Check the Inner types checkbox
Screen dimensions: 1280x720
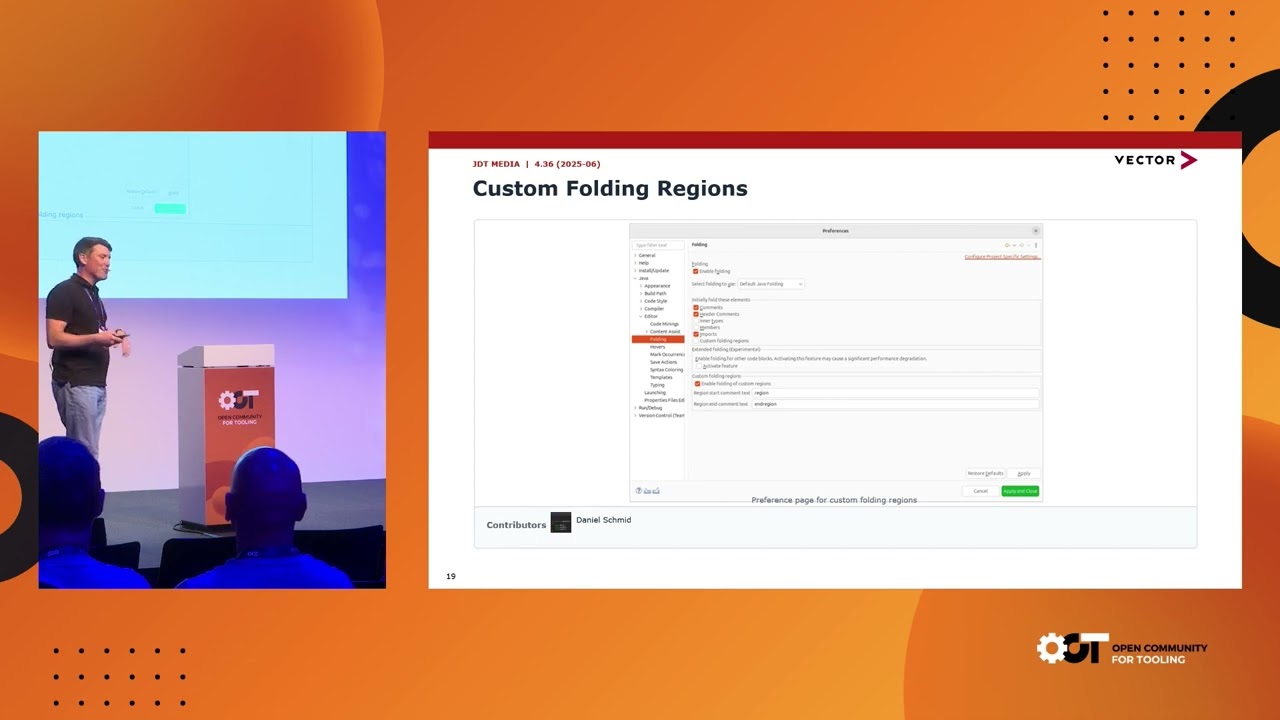tap(696, 321)
